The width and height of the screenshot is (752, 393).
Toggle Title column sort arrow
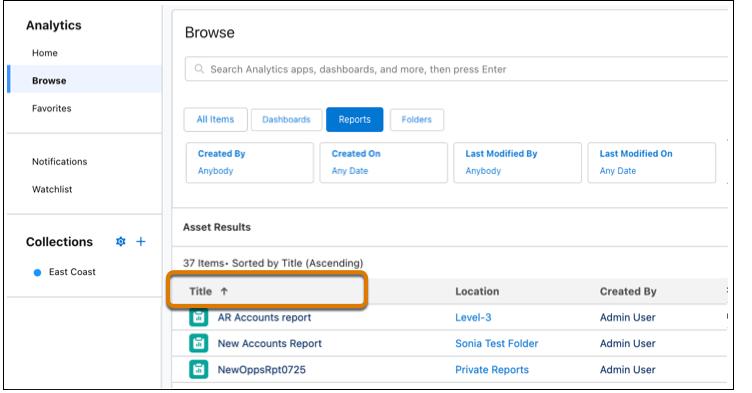224,291
